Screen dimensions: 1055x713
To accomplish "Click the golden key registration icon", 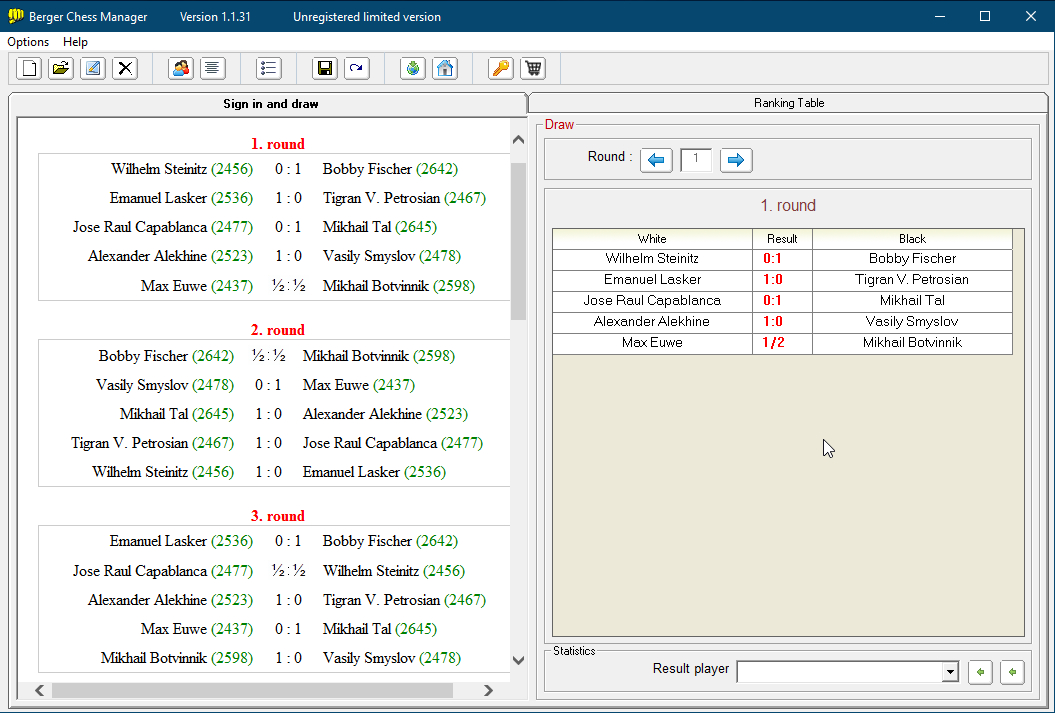I will [x=500, y=68].
